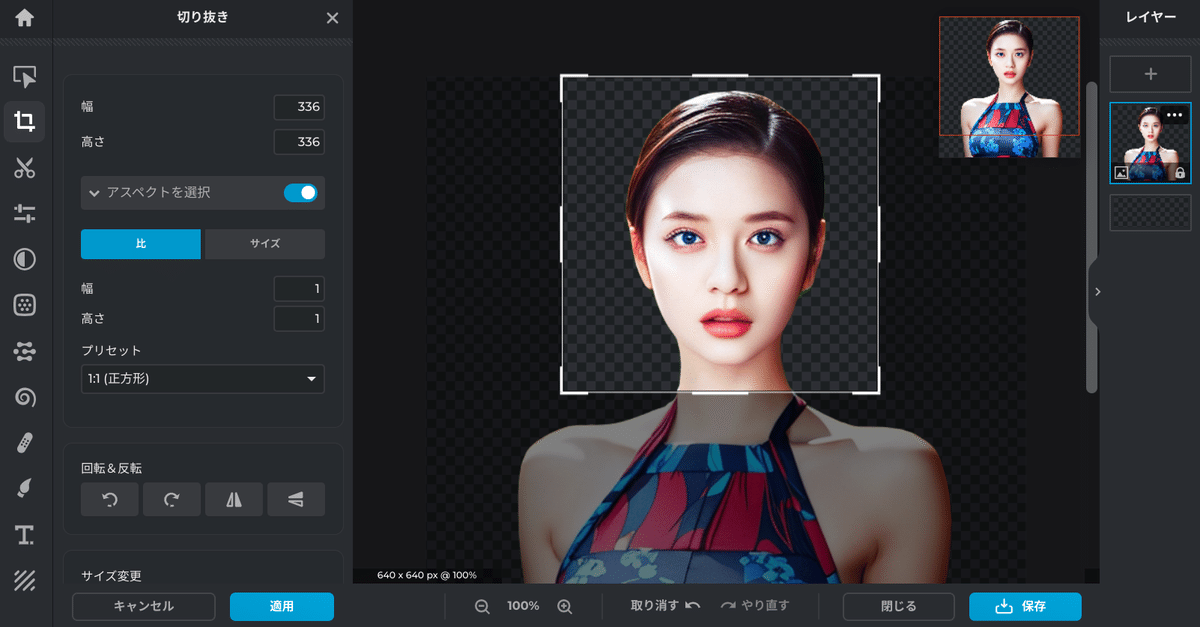Zoom in with the plus magnifier
This screenshot has width=1200, height=627.
point(564,606)
